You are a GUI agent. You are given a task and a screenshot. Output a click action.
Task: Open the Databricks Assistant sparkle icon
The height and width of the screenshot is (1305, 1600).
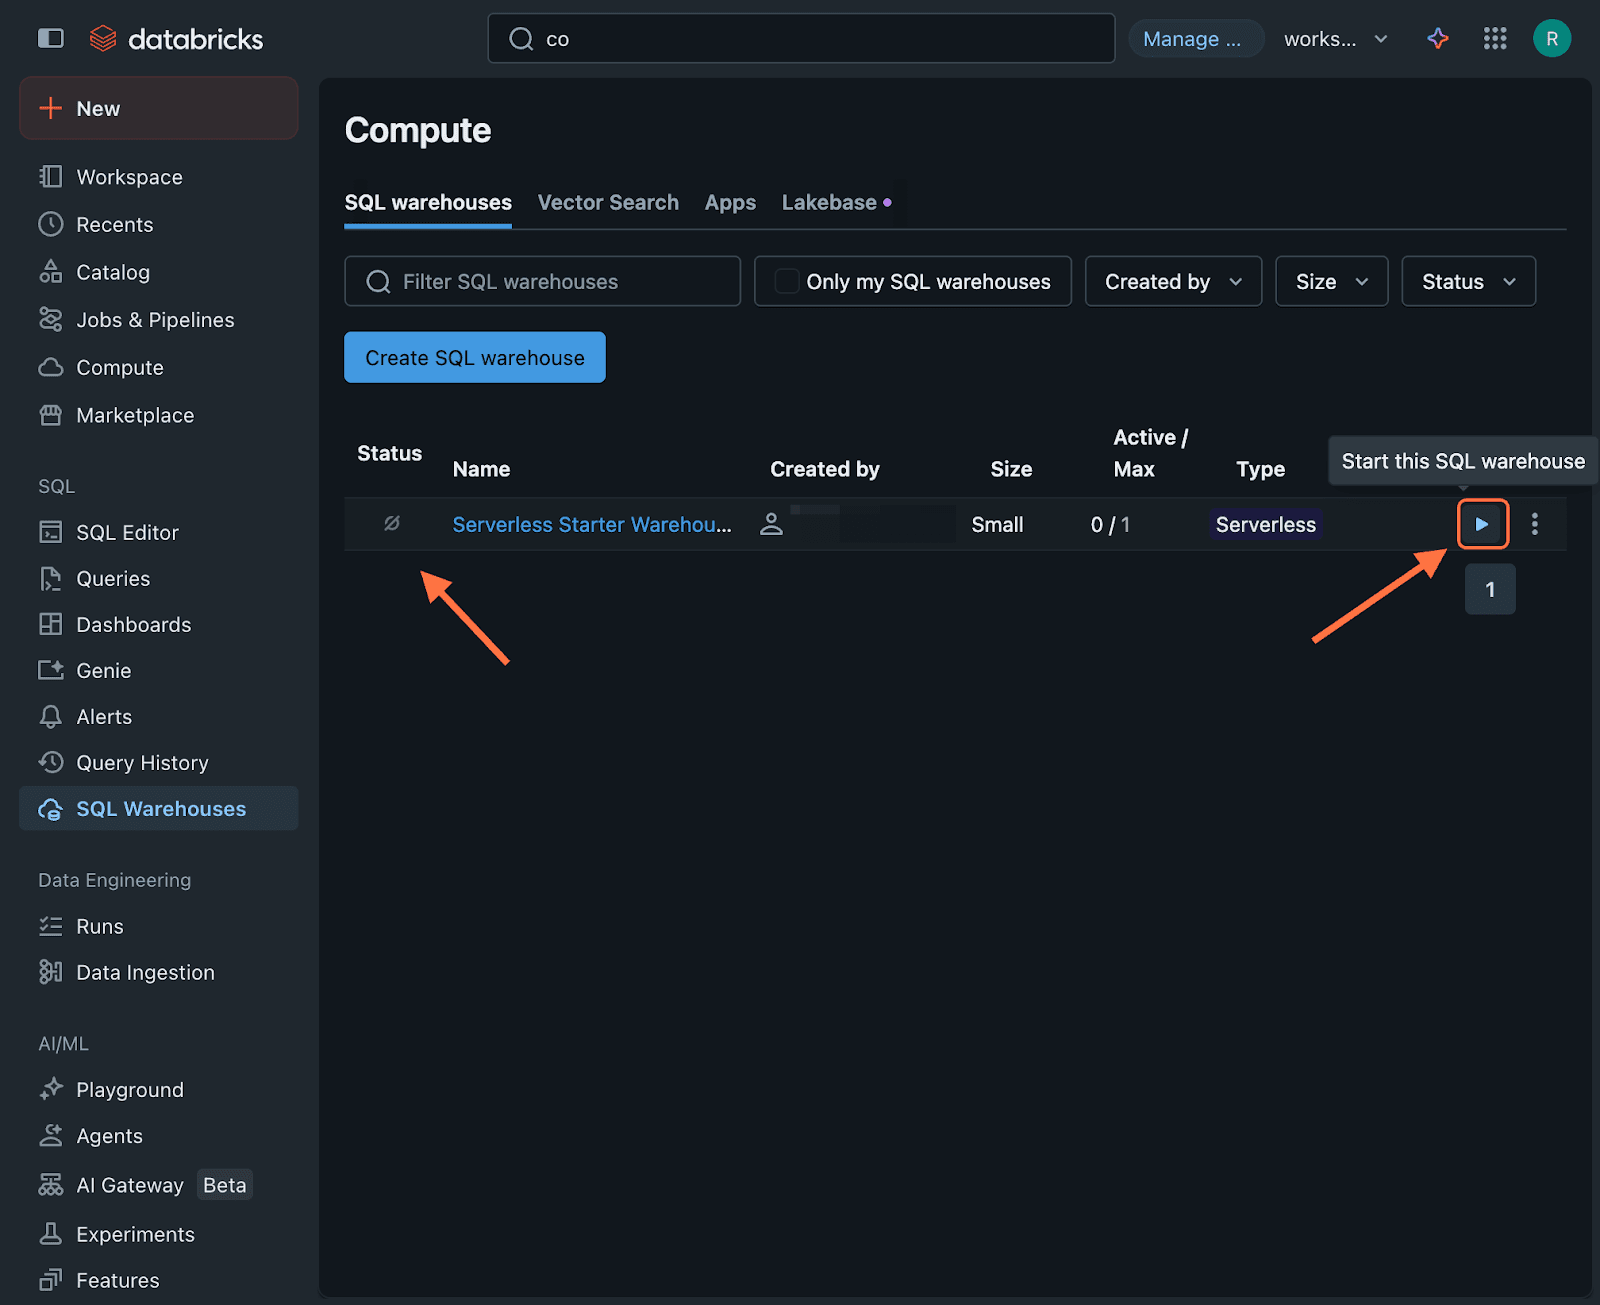point(1438,38)
